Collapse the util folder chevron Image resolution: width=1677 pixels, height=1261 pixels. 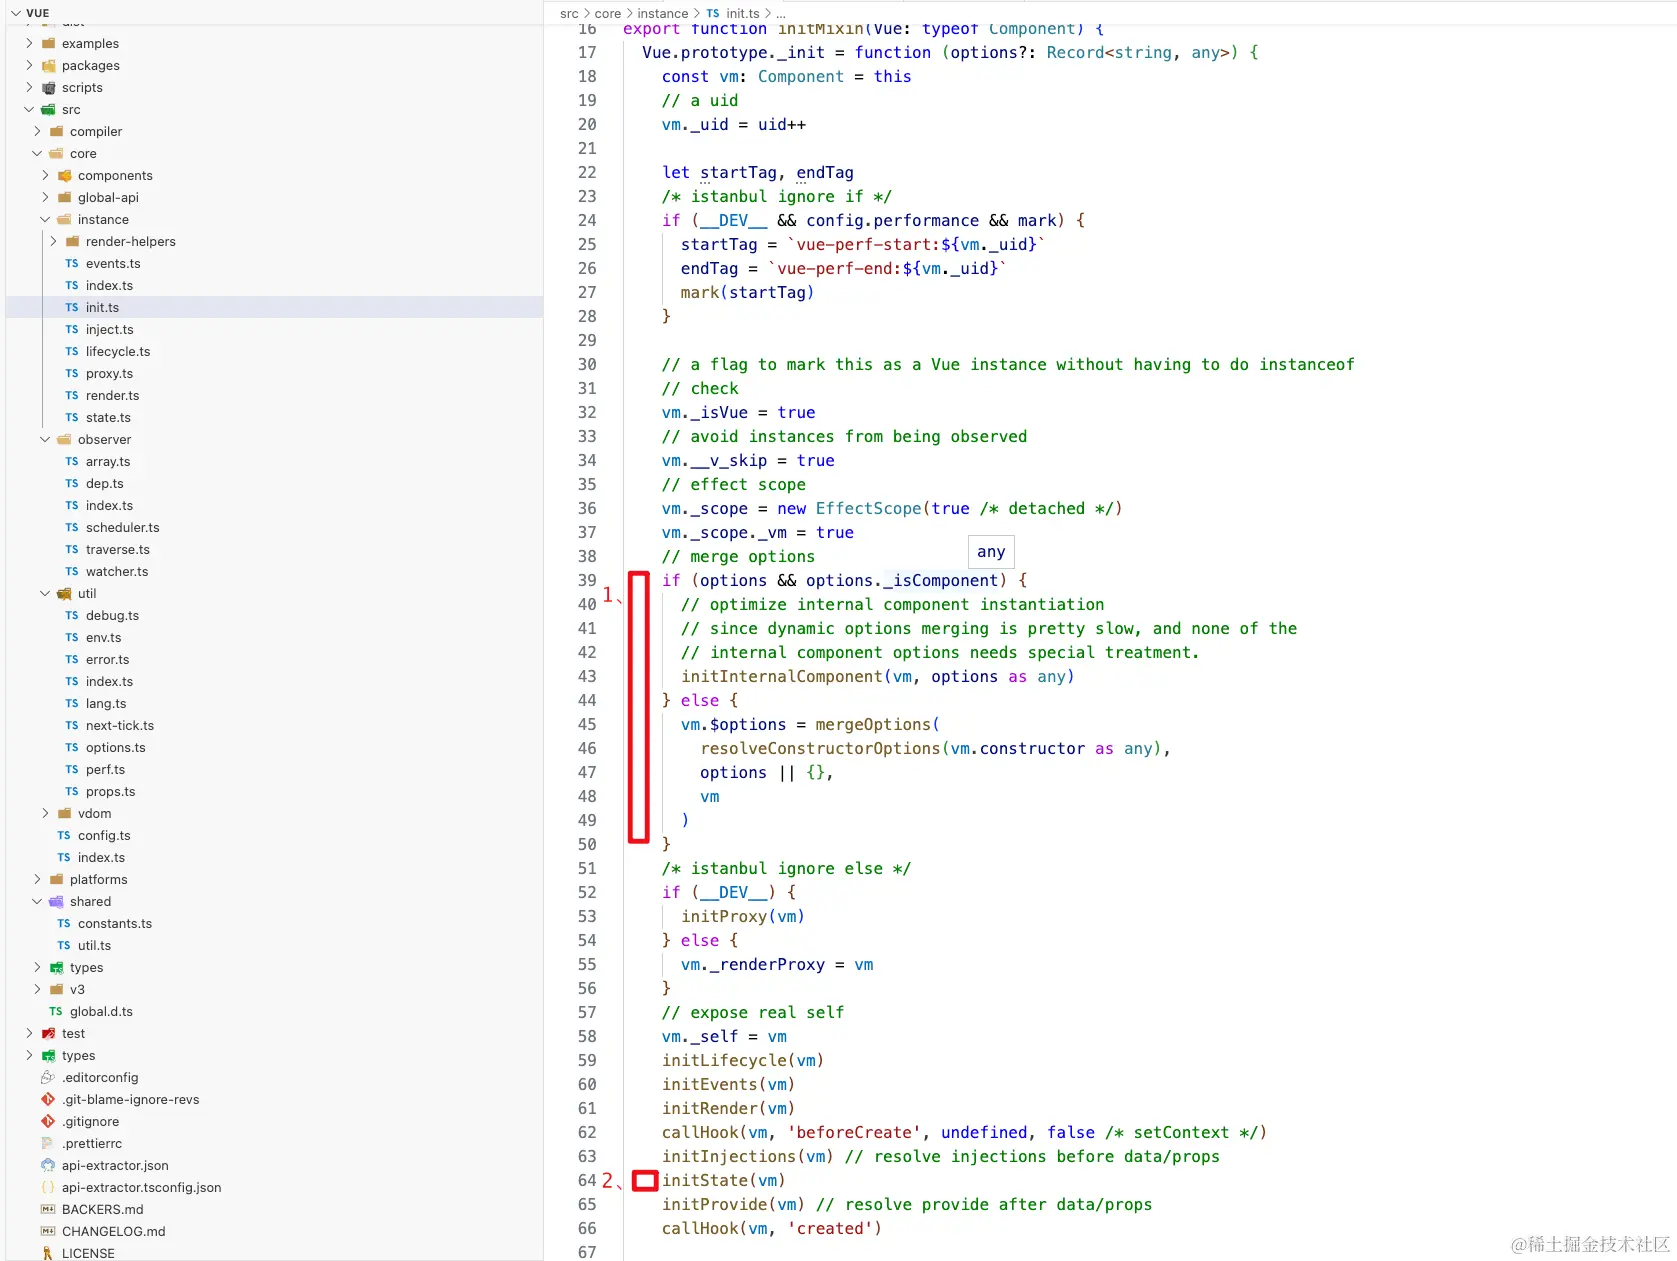click(x=45, y=593)
